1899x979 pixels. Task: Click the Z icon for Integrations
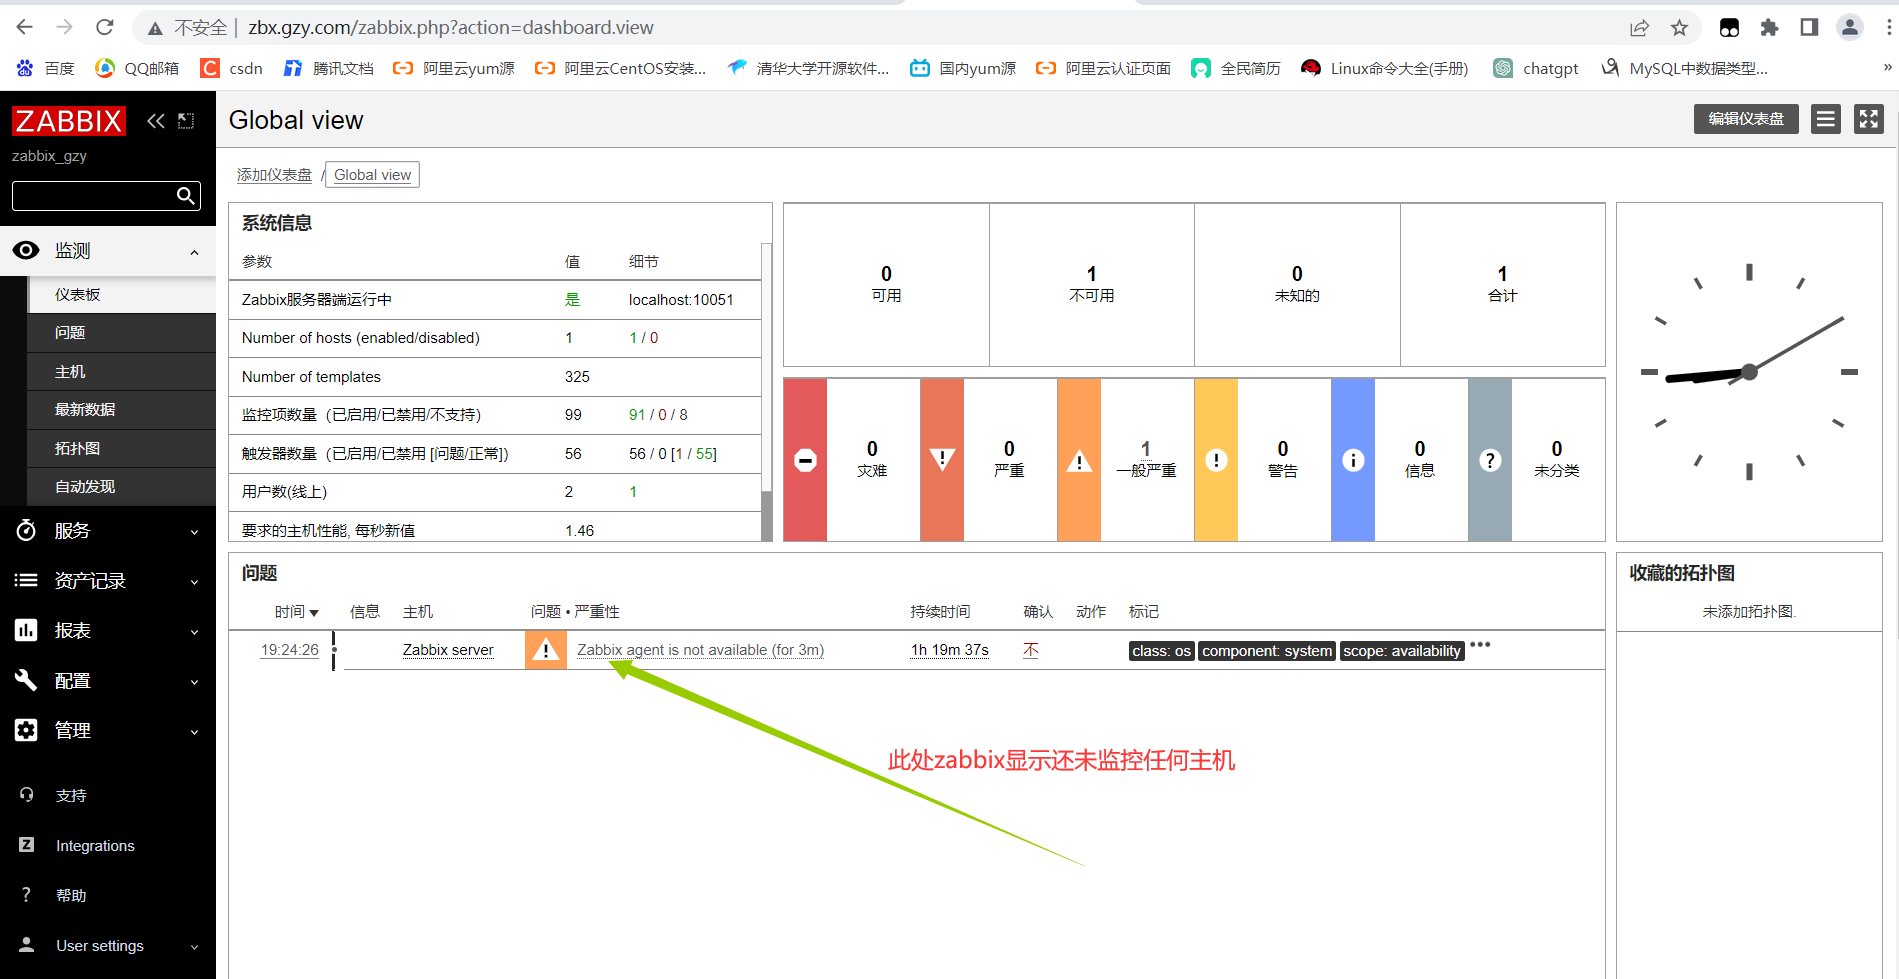point(27,845)
